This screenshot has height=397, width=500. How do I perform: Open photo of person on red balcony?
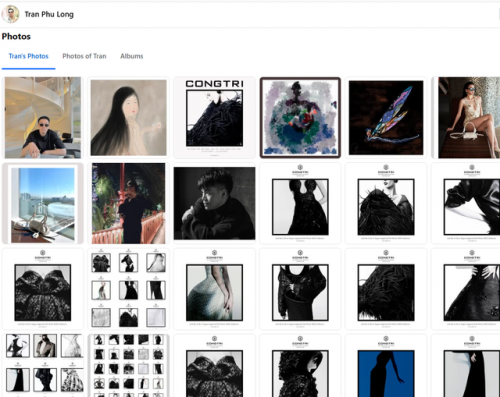click(x=129, y=203)
